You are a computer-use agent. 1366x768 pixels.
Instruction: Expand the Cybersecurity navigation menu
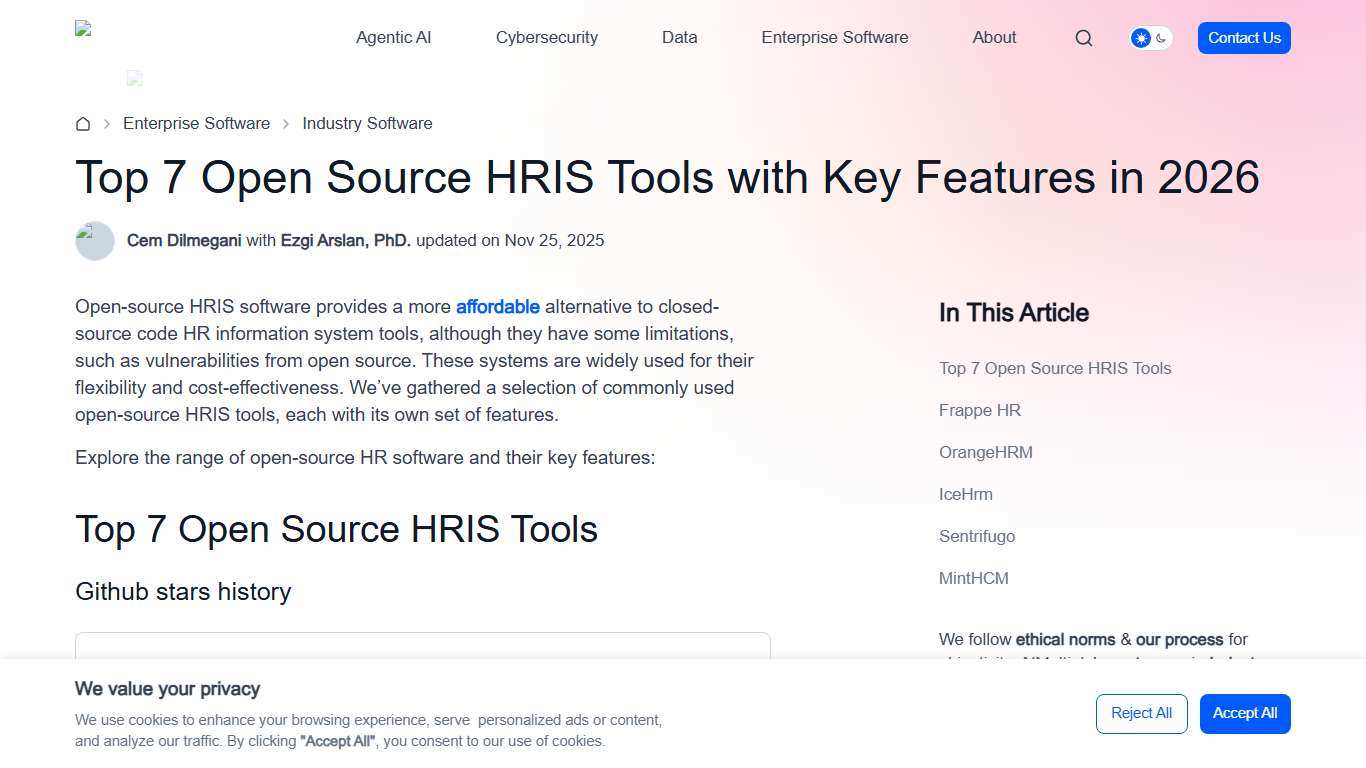coord(546,37)
